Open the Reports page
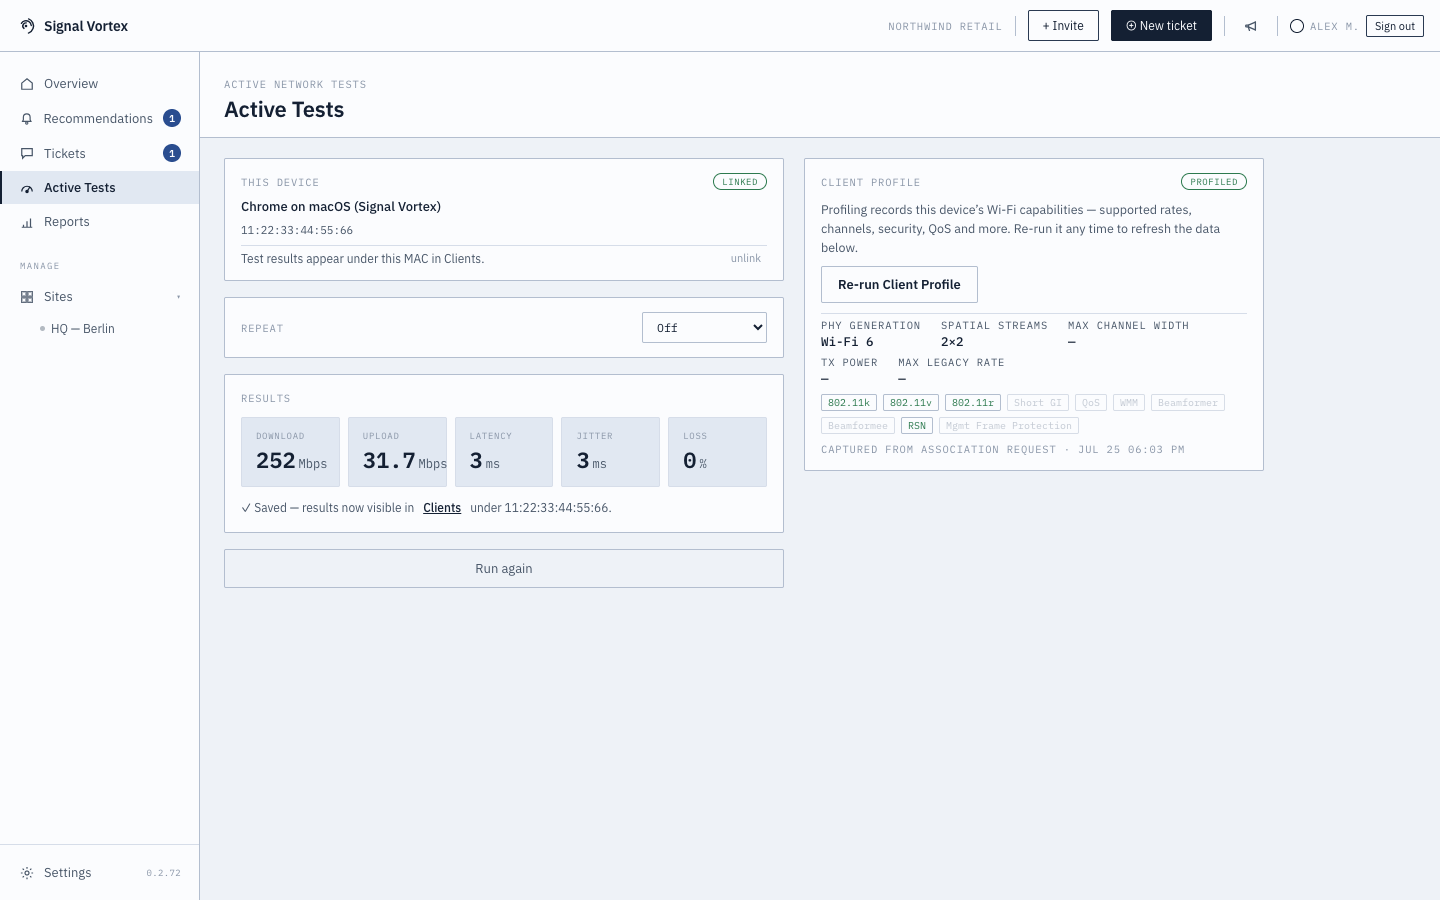 100,222
